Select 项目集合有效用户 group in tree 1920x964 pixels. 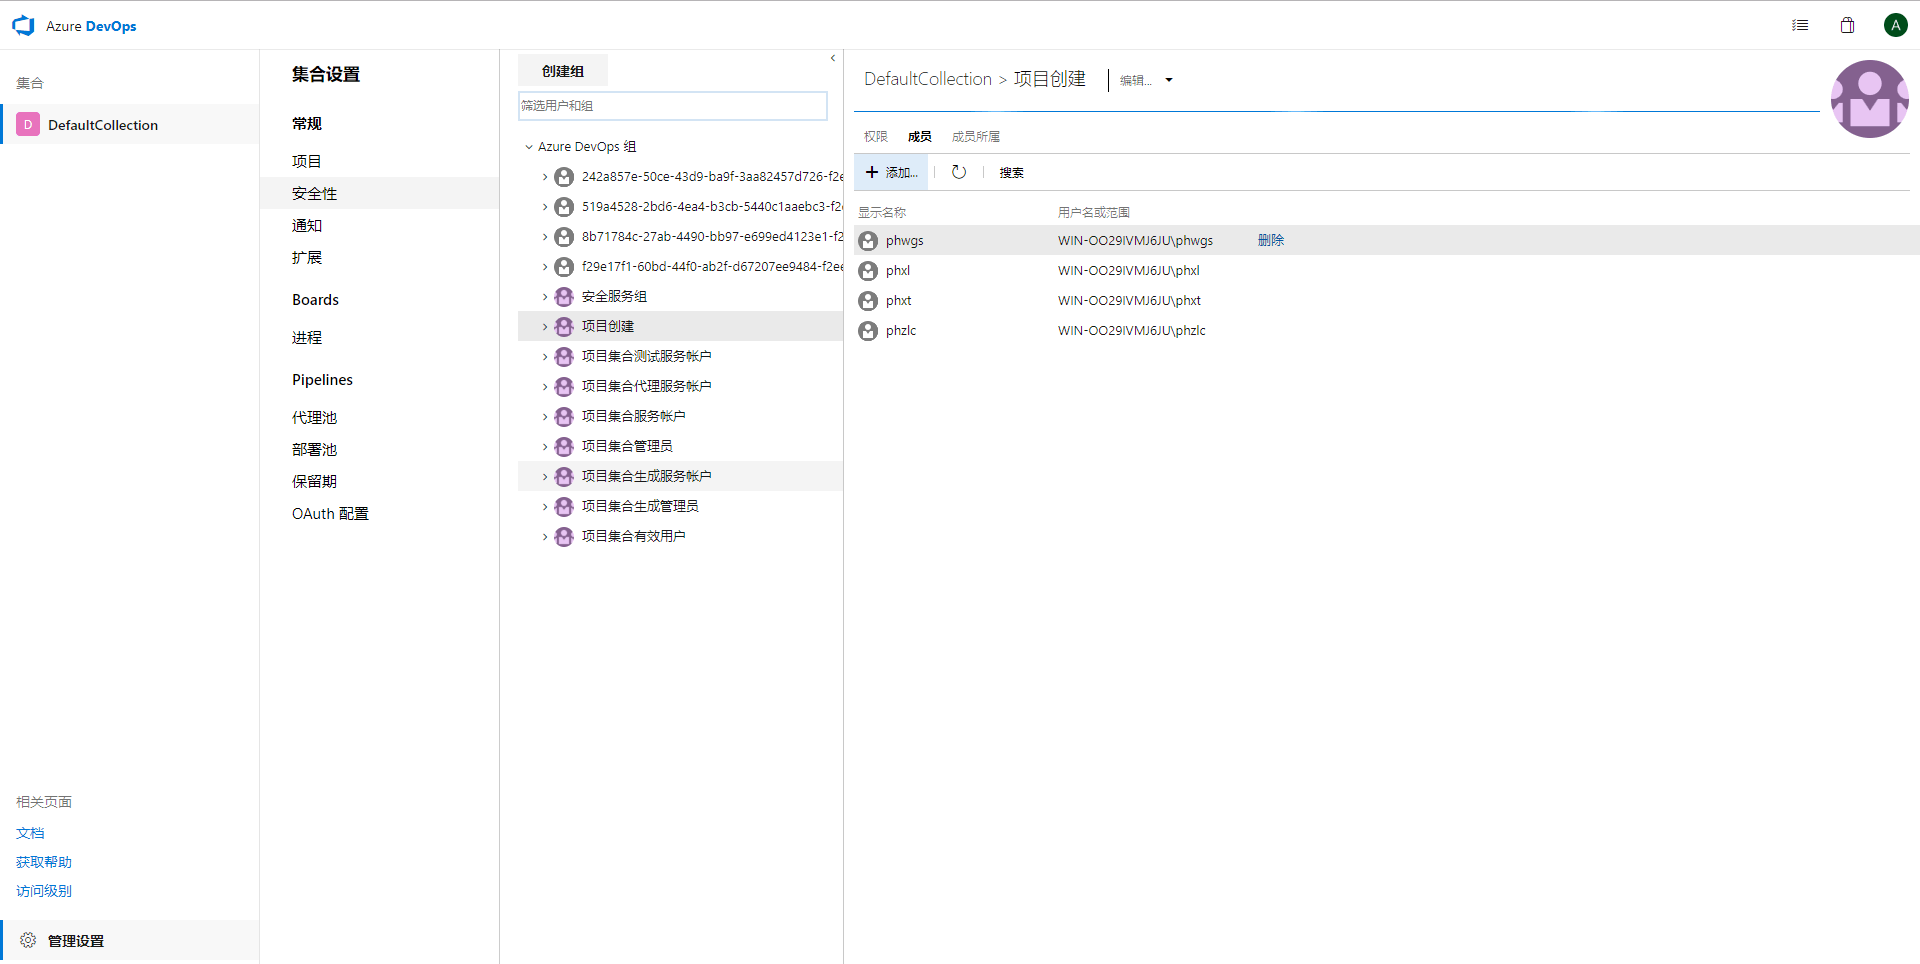click(633, 536)
